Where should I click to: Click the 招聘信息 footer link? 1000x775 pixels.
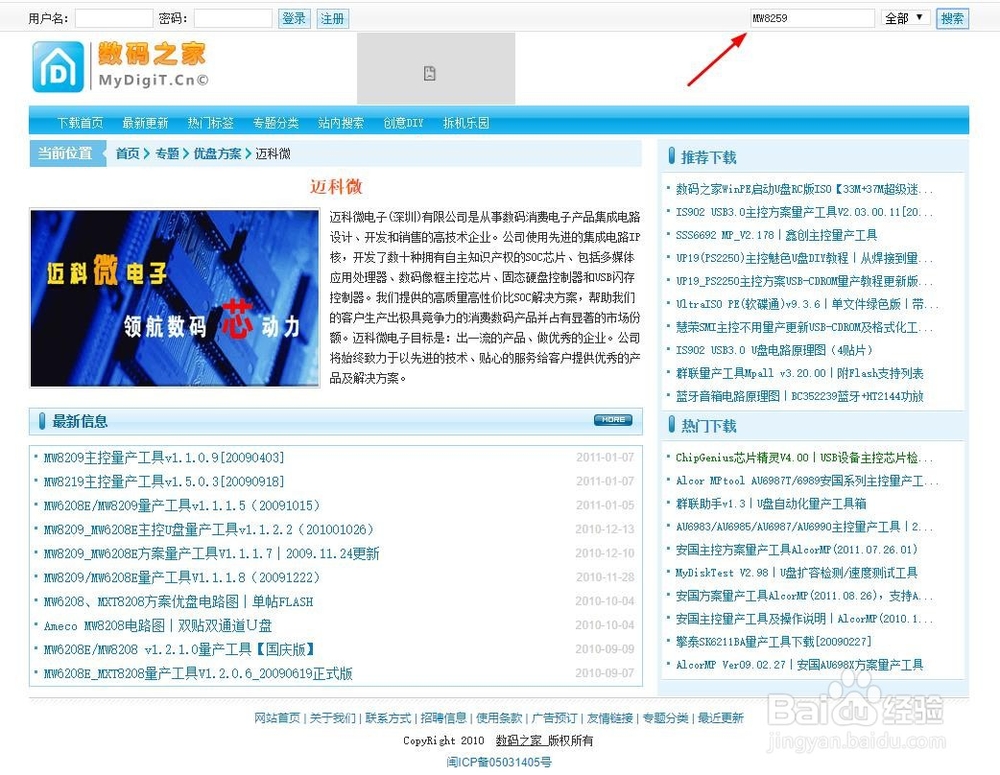(443, 718)
